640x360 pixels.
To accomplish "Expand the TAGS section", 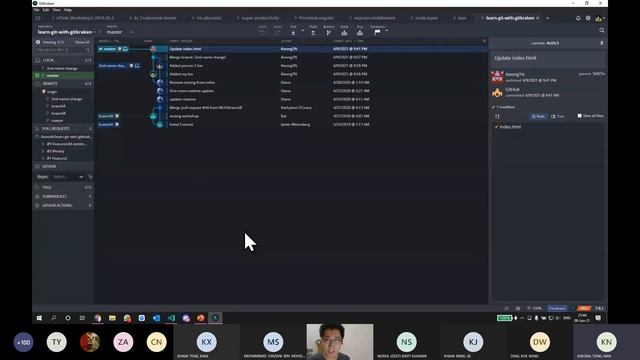I will [63, 187].
